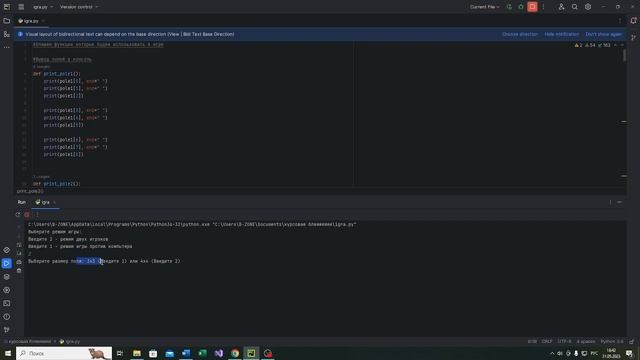The height and width of the screenshot is (360, 640).
Task: Click the Run tool window label
Action: 22,202
